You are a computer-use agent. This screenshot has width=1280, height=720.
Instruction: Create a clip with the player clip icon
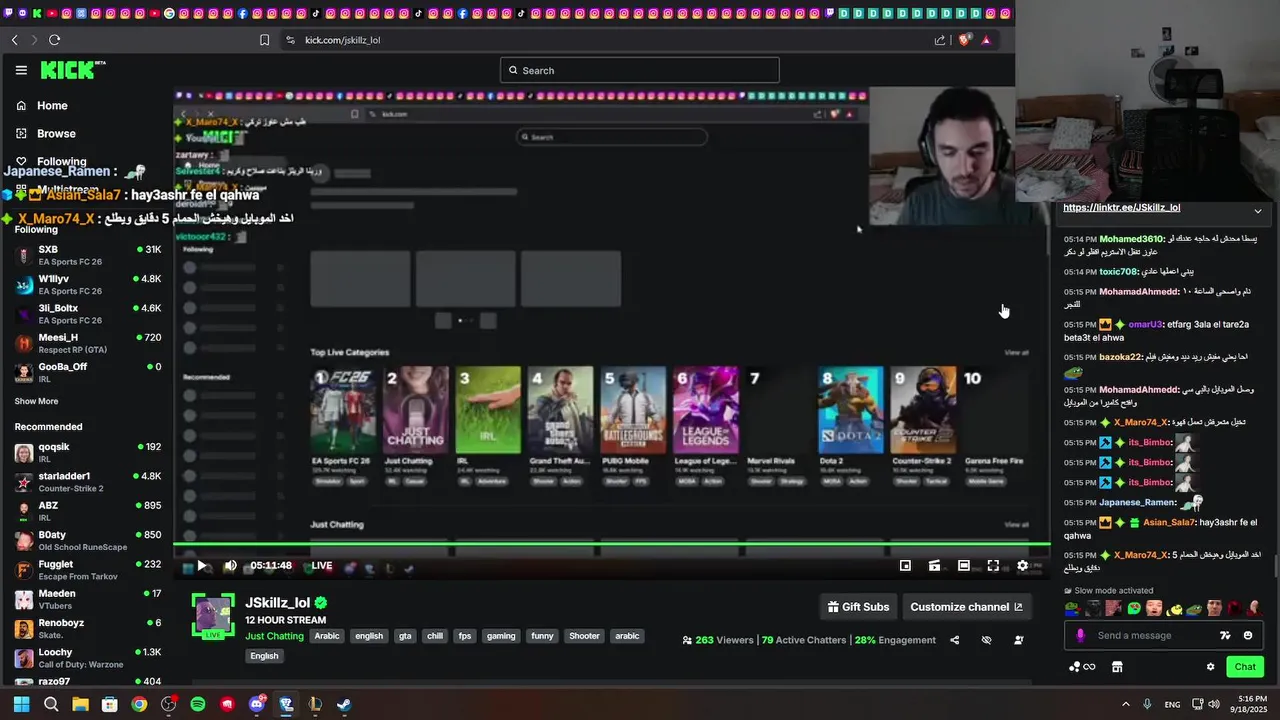click(934, 565)
